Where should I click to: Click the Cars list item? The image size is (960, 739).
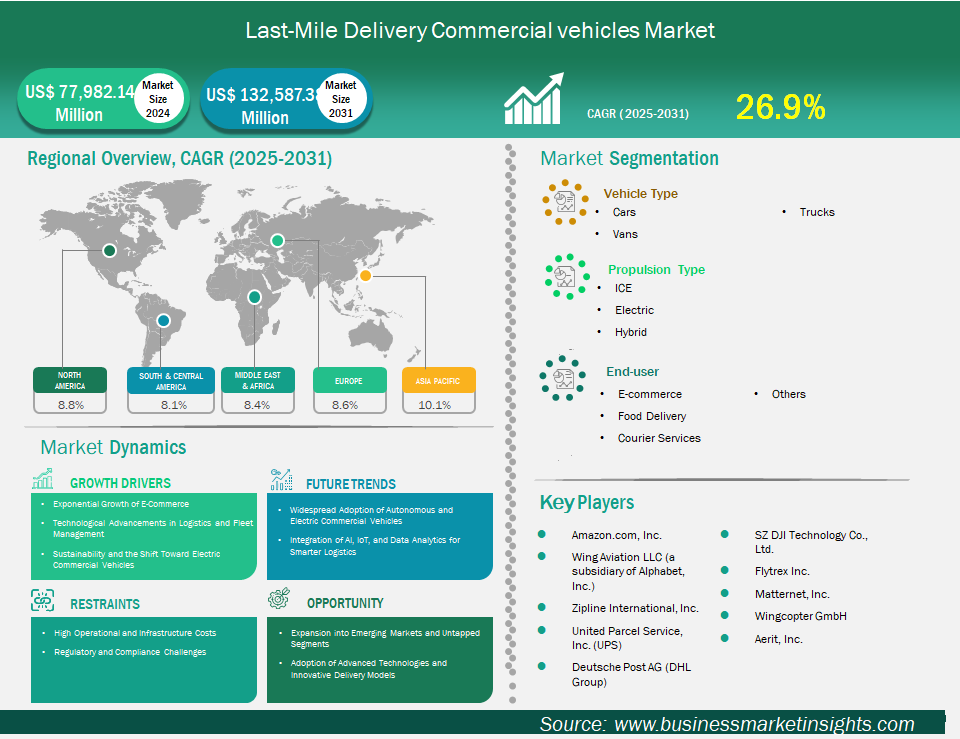click(x=624, y=212)
